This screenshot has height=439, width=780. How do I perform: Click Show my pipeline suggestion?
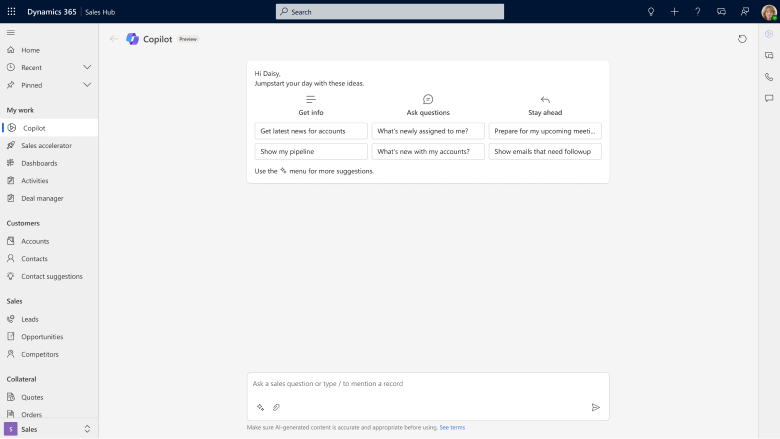click(311, 151)
